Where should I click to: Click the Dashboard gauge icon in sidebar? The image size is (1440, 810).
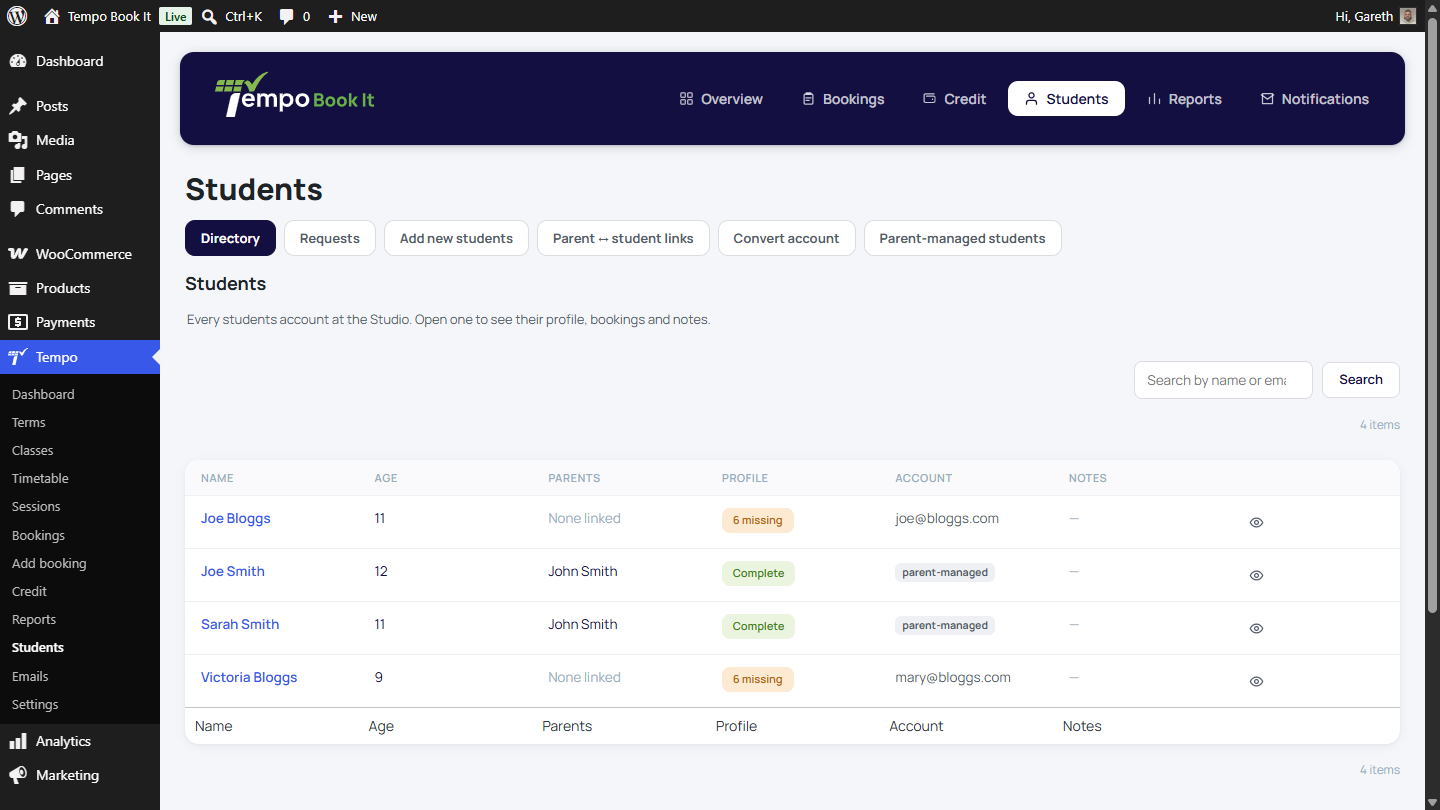click(x=18, y=61)
